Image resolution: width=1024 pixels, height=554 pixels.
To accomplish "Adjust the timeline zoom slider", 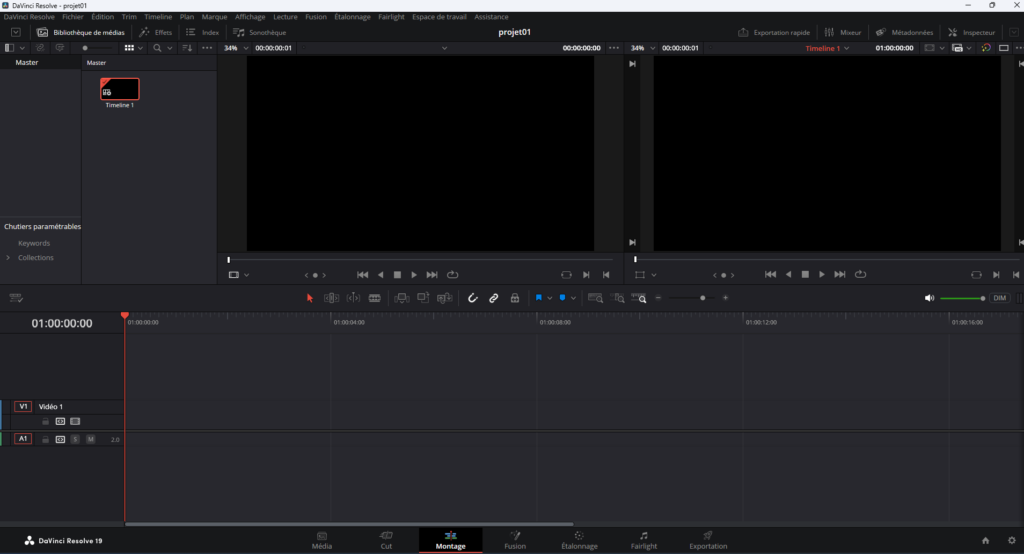I will (702, 298).
